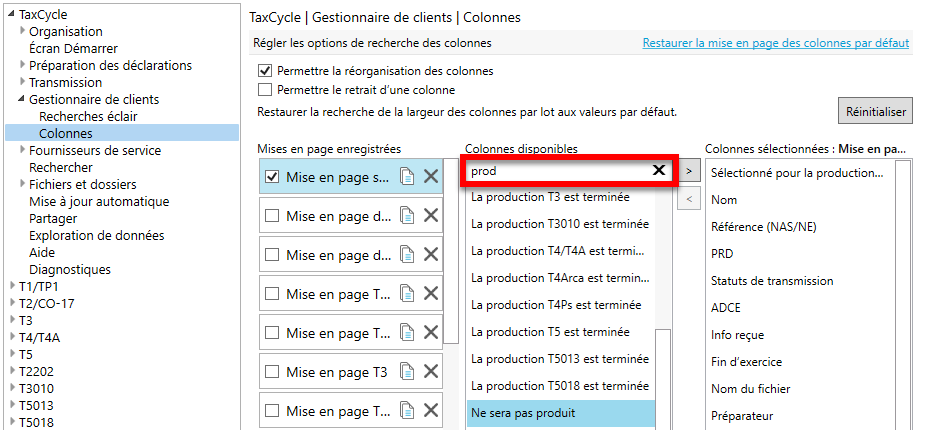This screenshot has height=430, width=925.
Task: Expand the T2/CO-17 tree node
Action: click(12, 303)
